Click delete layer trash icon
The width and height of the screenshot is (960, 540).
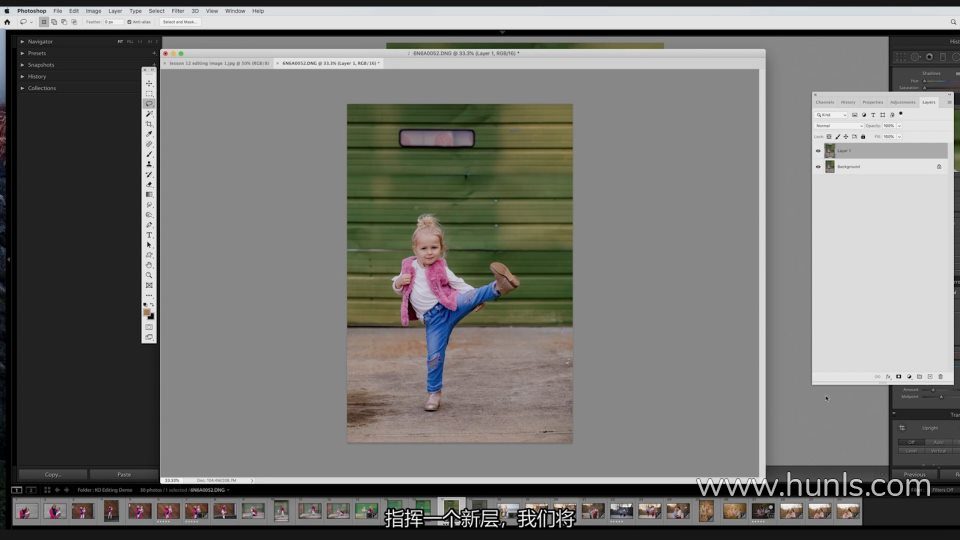tap(940, 377)
